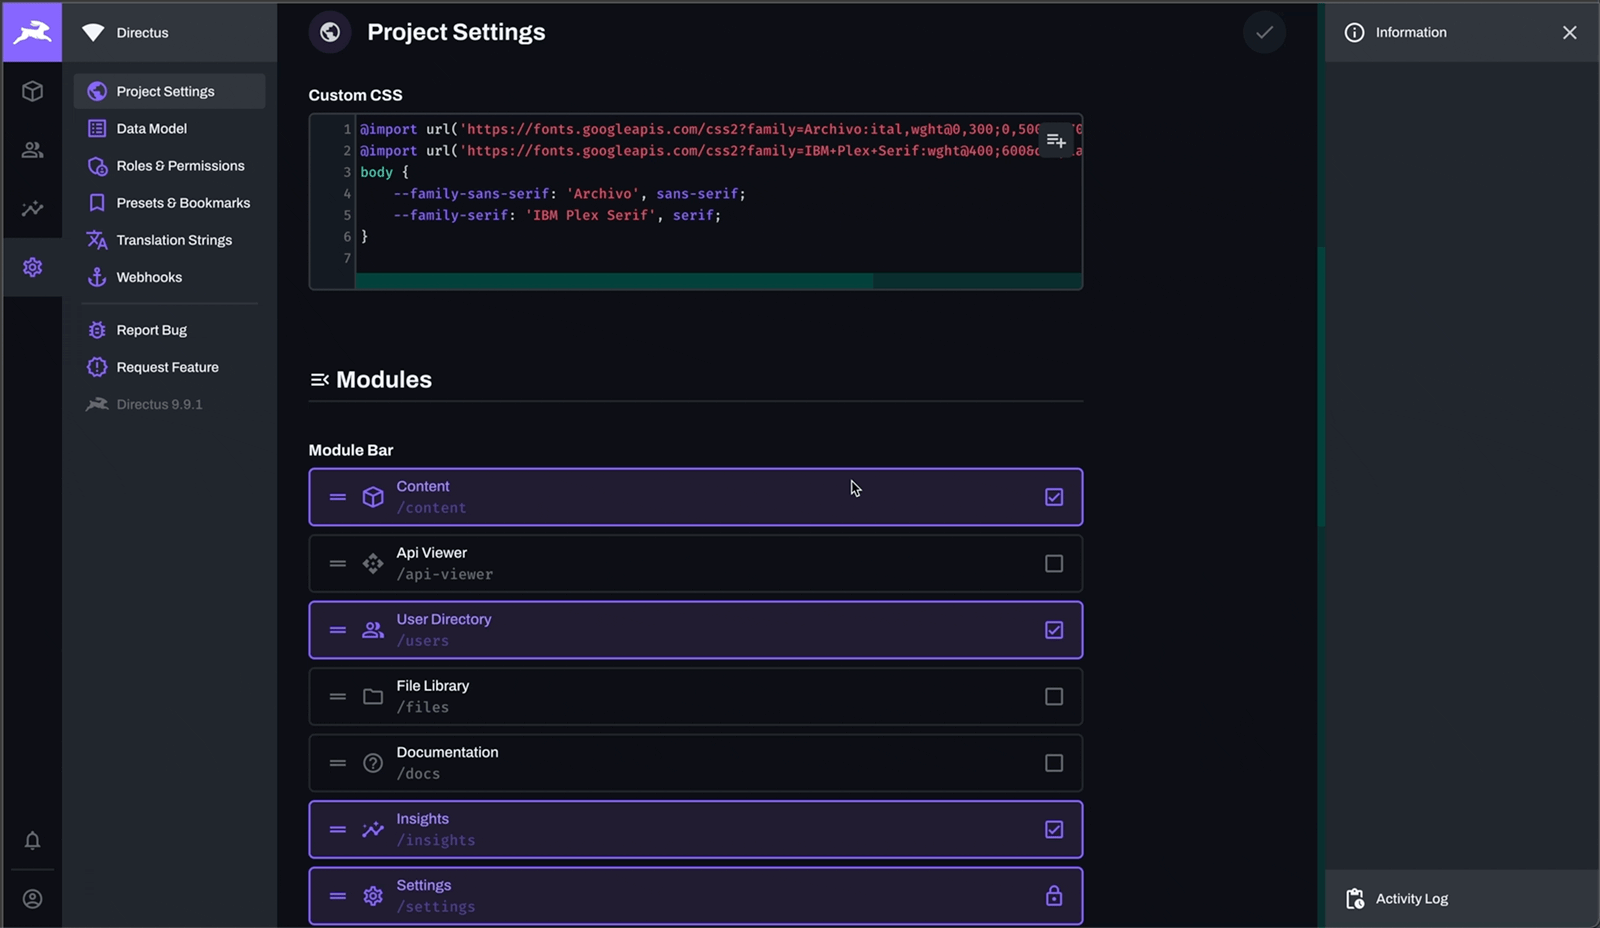Enable the Documentation module checkbox
The height and width of the screenshot is (928, 1600).
pos(1054,763)
